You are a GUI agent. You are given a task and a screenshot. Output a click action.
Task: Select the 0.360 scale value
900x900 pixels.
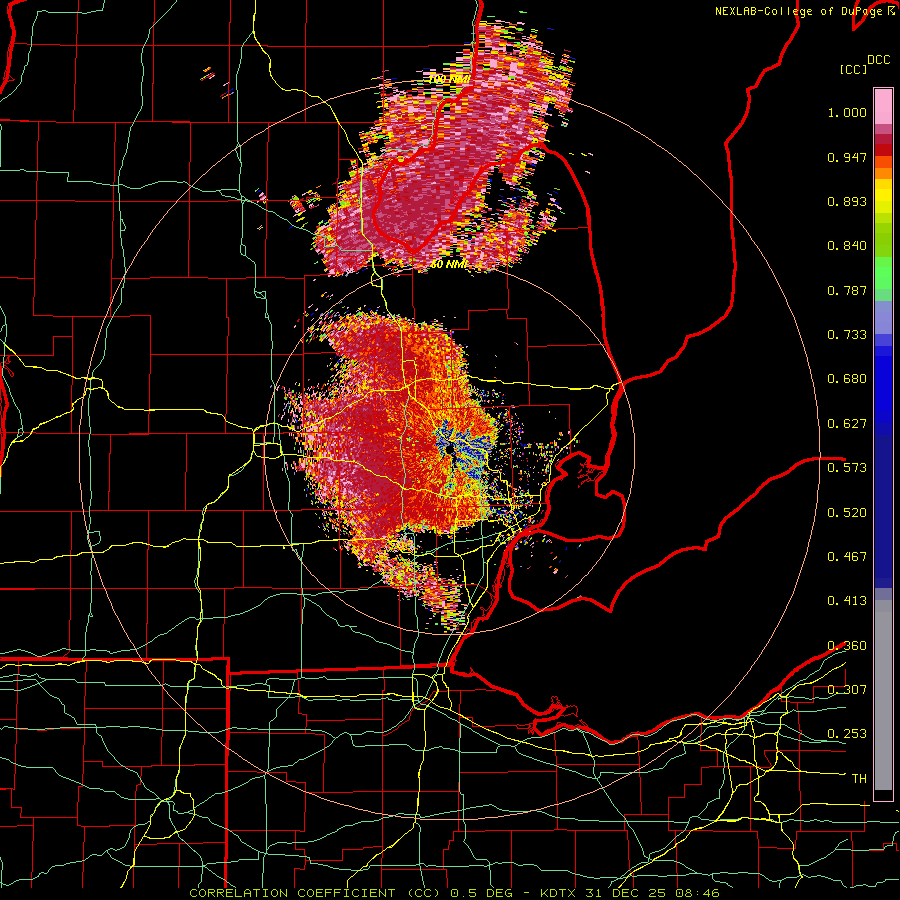pos(847,646)
